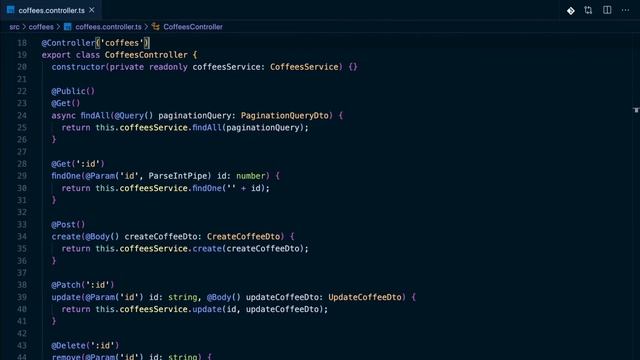Click the @Get(':id') decorator on line 28
This screenshot has width=640, height=360.
78,164
